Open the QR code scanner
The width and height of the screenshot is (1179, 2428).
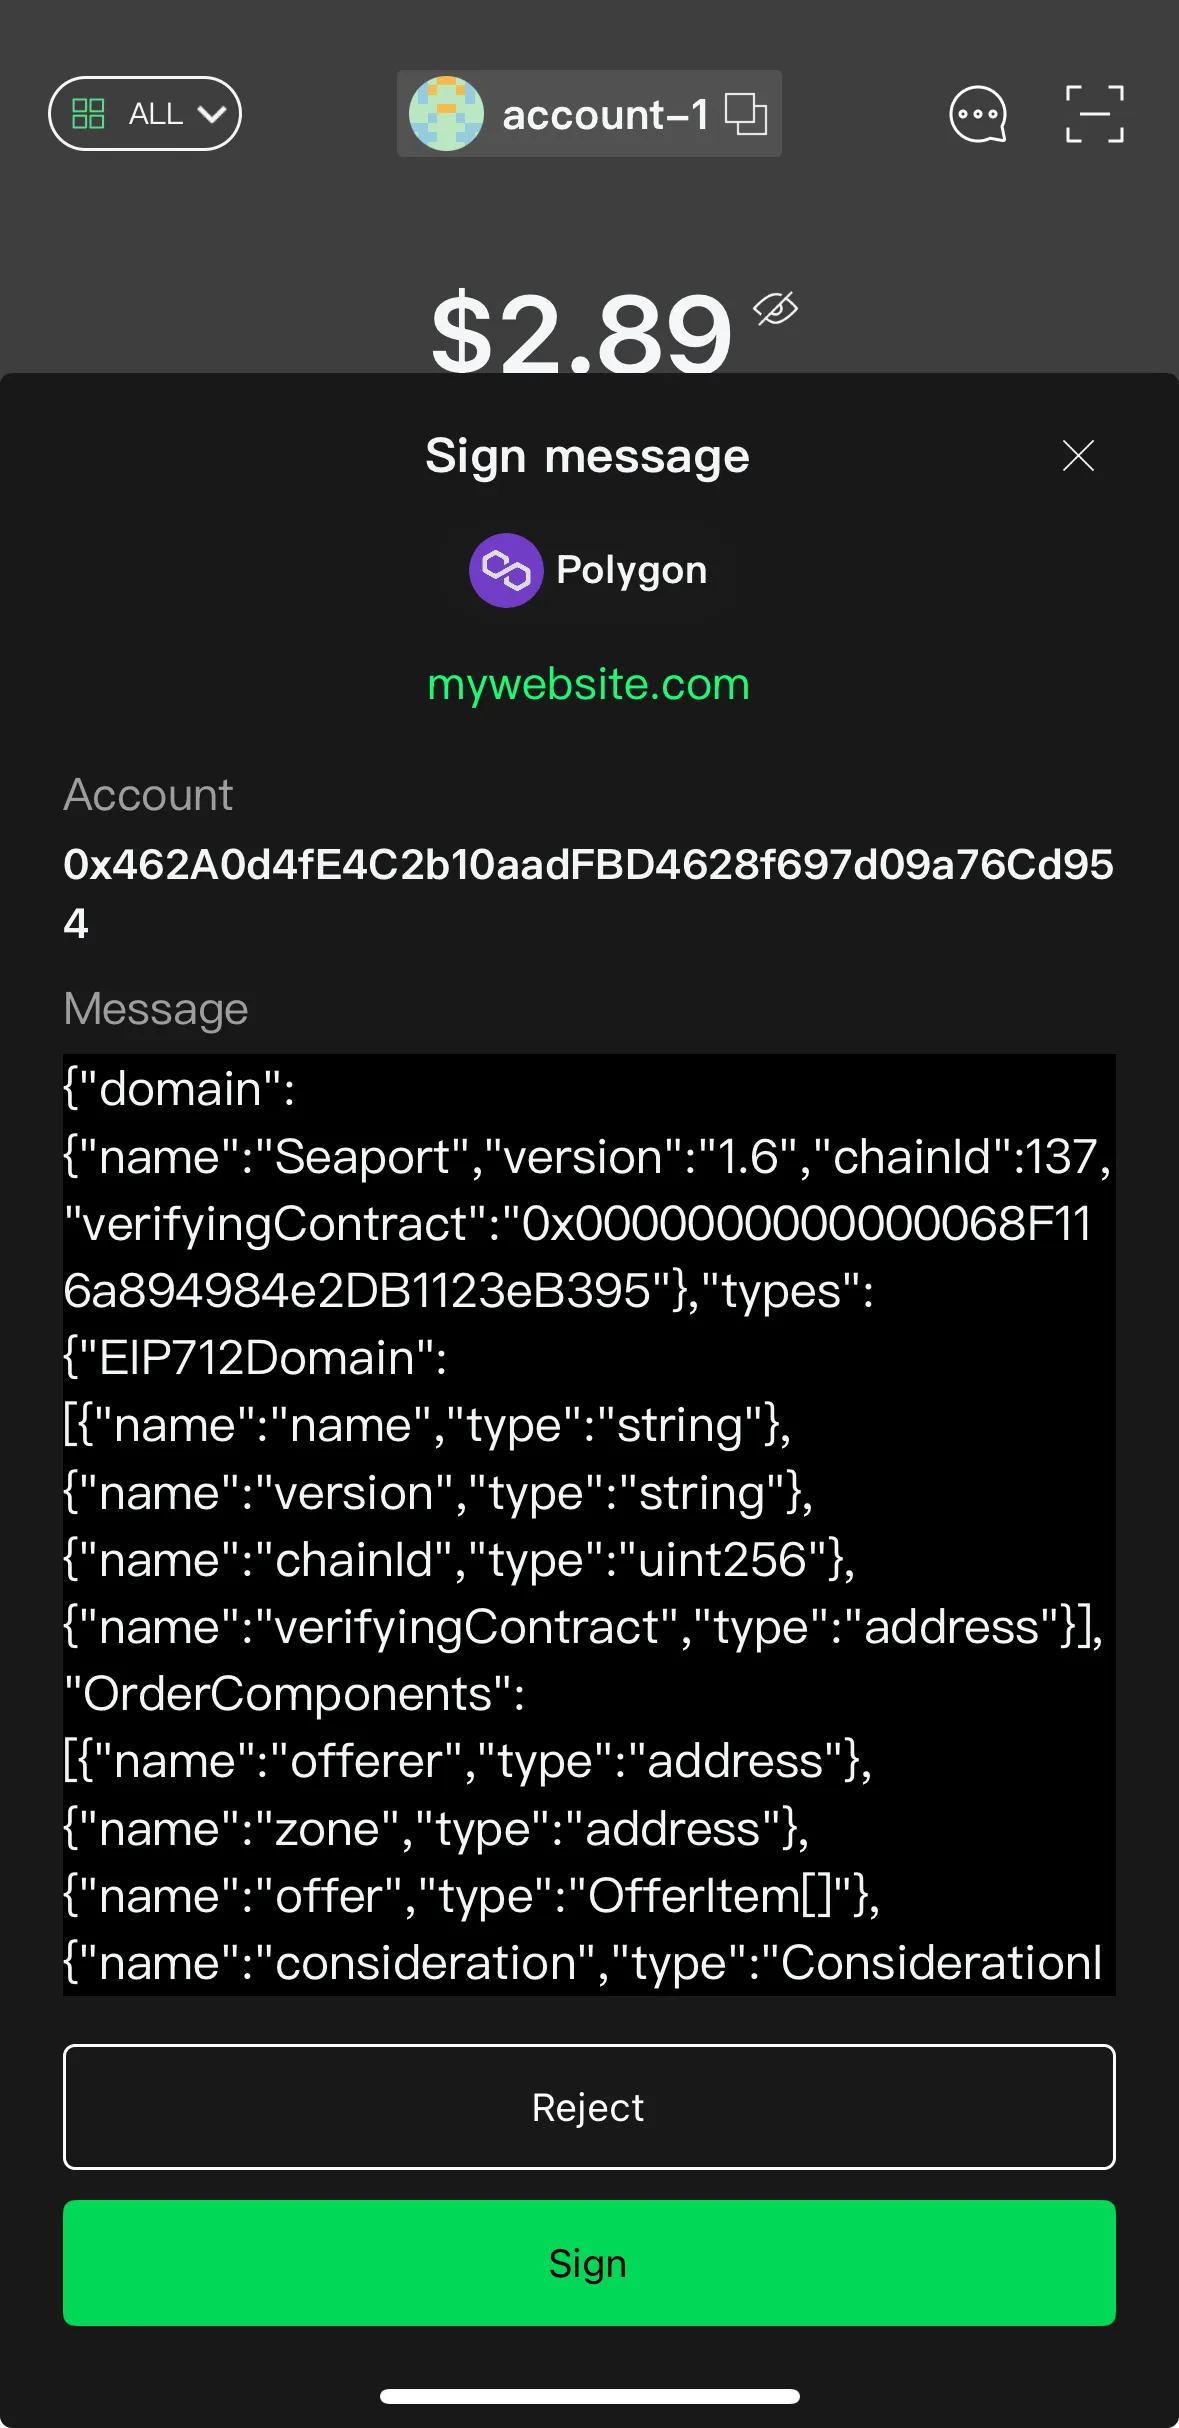[x=1094, y=114]
